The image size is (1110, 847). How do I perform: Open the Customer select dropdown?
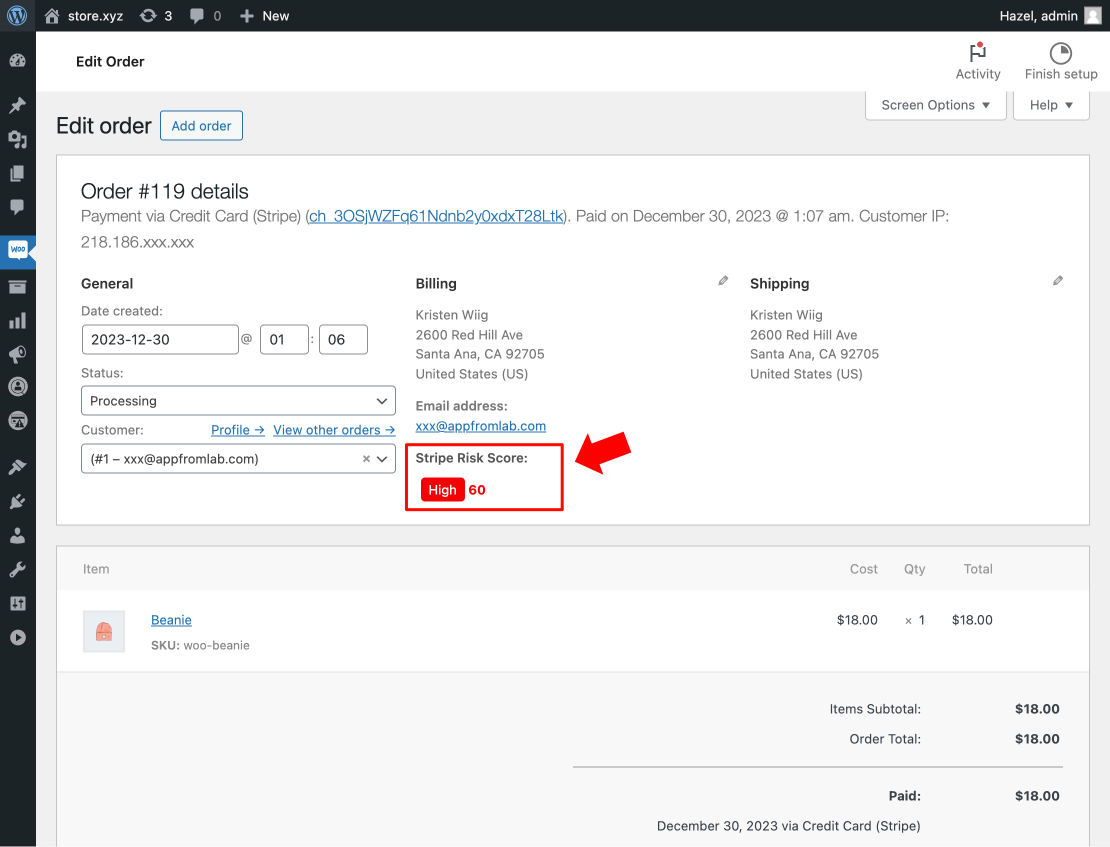[239, 459]
